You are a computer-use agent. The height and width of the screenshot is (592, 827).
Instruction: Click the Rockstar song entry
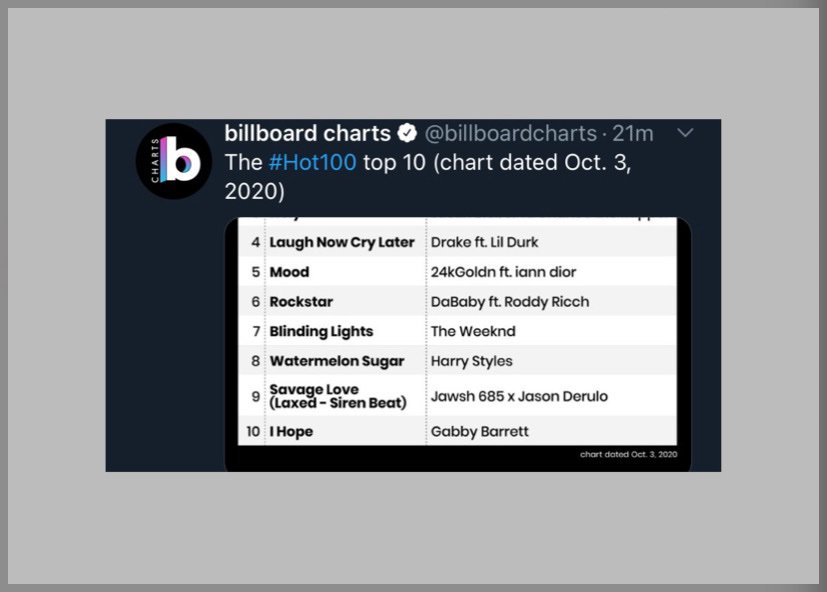(x=301, y=302)
